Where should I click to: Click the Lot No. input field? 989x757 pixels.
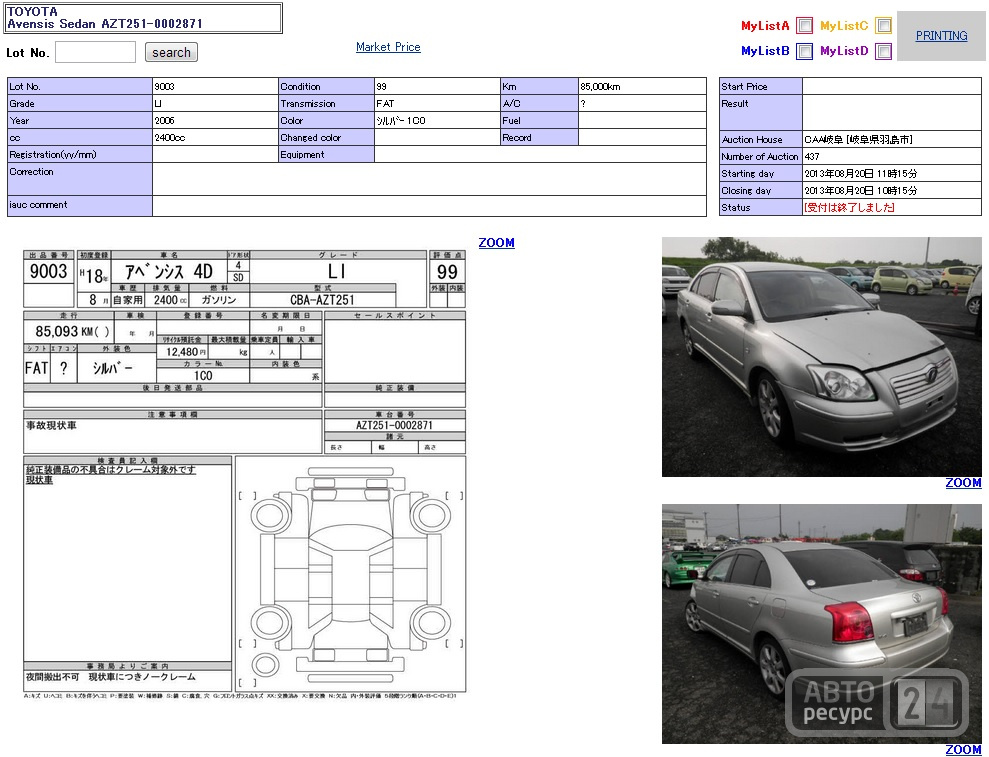pos(95,52)
